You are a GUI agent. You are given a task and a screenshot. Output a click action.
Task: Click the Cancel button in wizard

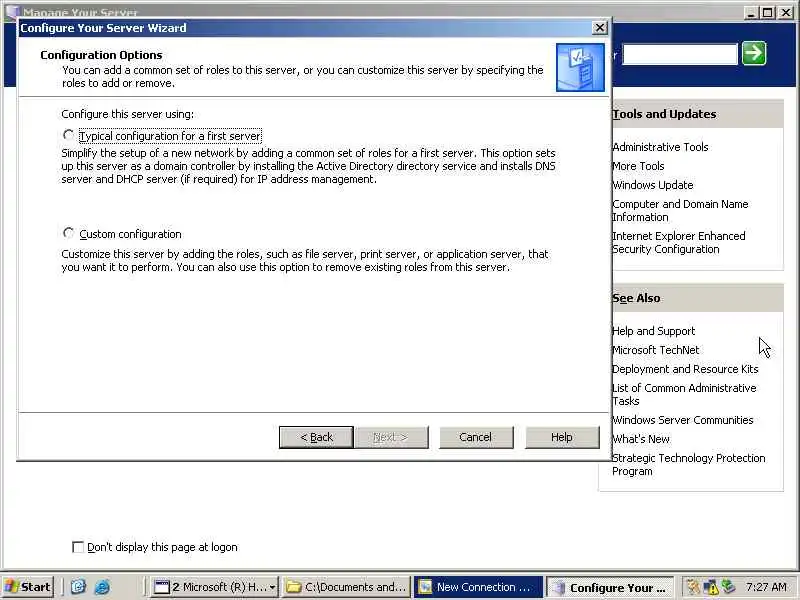tap(476, 437)
